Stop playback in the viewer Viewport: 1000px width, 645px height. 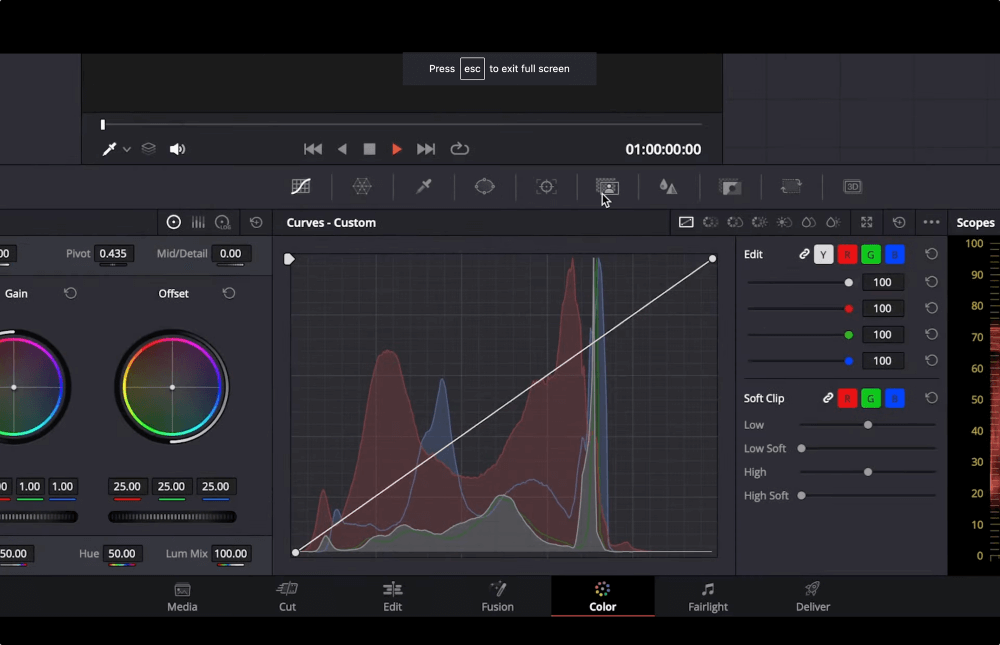click(369, 149)
